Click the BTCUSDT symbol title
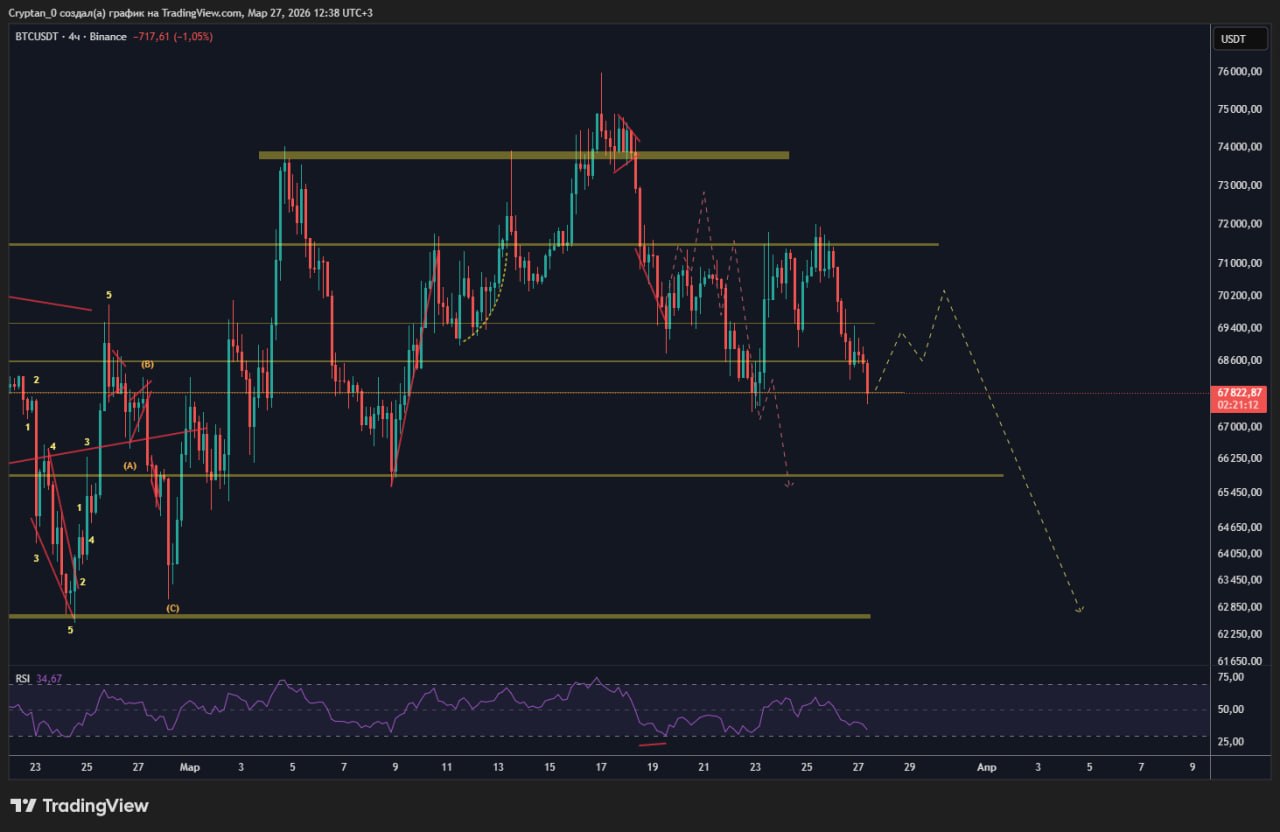1280x832 pixels. pyautogui.click(x=35, y=37)
